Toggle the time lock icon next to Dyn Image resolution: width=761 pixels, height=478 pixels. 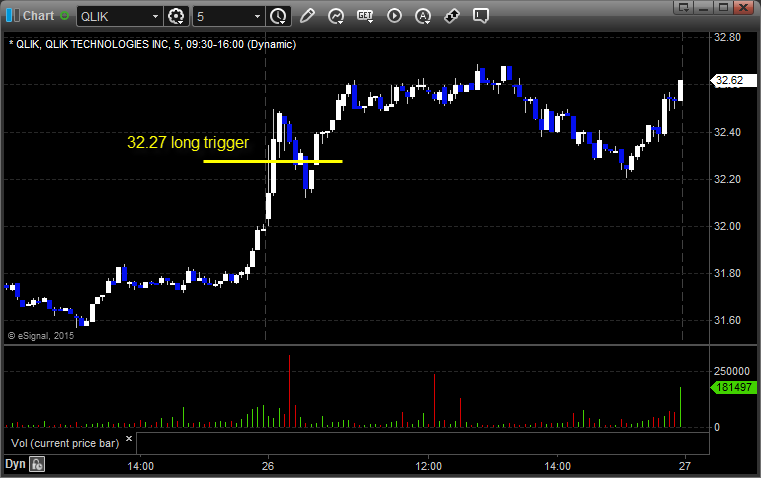(x=37, y=464)
